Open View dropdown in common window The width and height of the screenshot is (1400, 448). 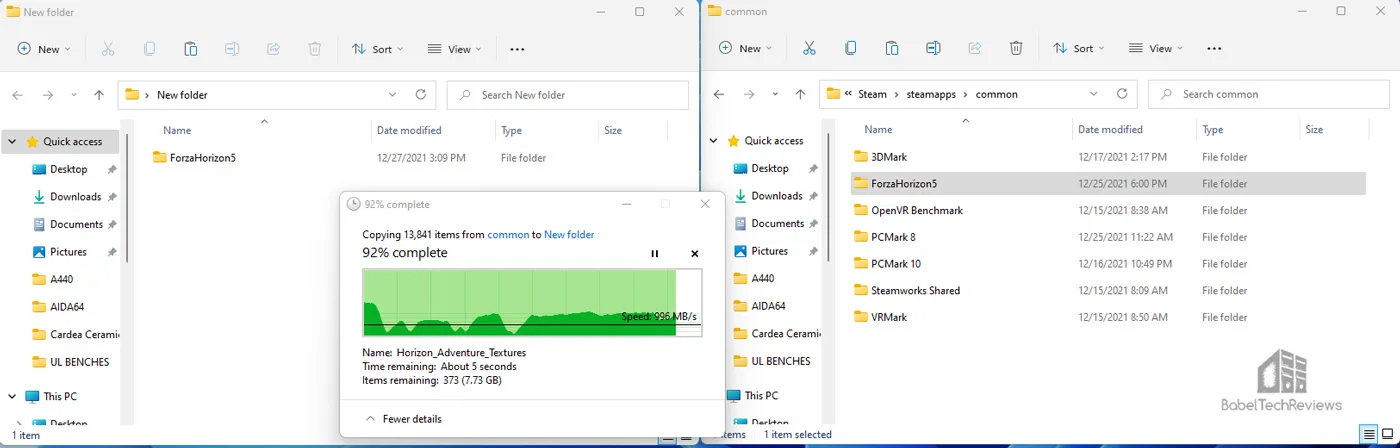pos(1155,48)
